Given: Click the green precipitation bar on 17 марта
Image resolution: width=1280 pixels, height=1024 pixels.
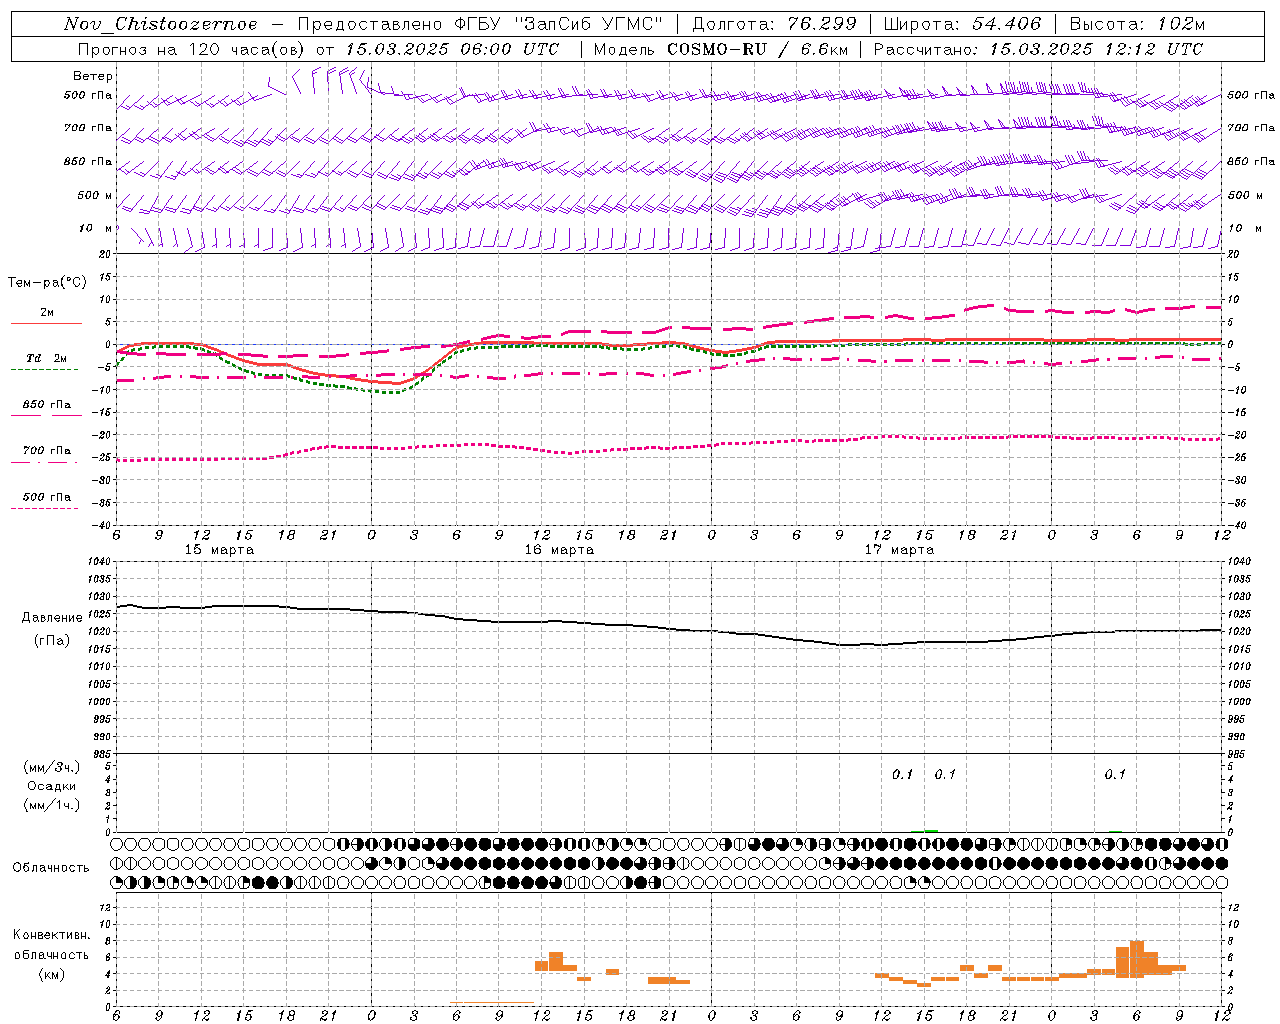Looking at the screenshot, I should [931, 831].
